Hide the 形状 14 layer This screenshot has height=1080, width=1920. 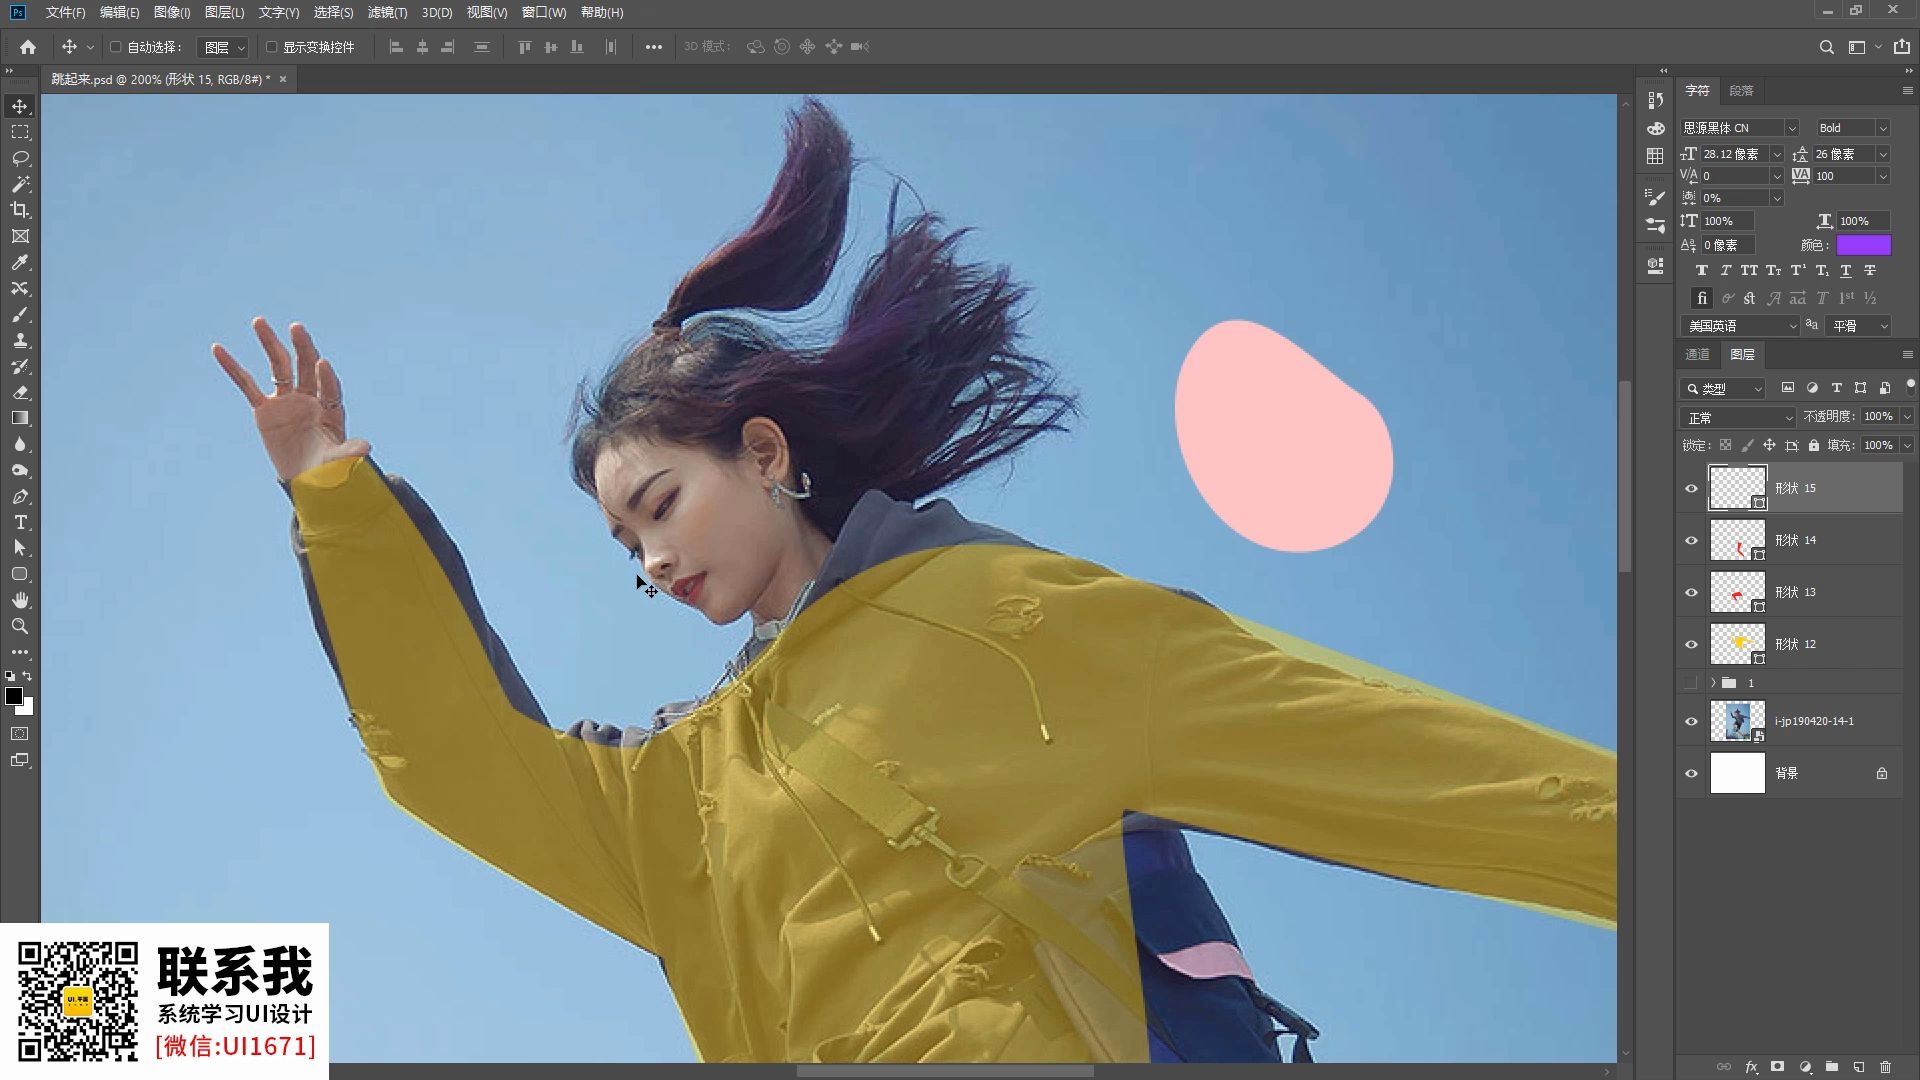pyautogui.click(x=1691, y=540)
